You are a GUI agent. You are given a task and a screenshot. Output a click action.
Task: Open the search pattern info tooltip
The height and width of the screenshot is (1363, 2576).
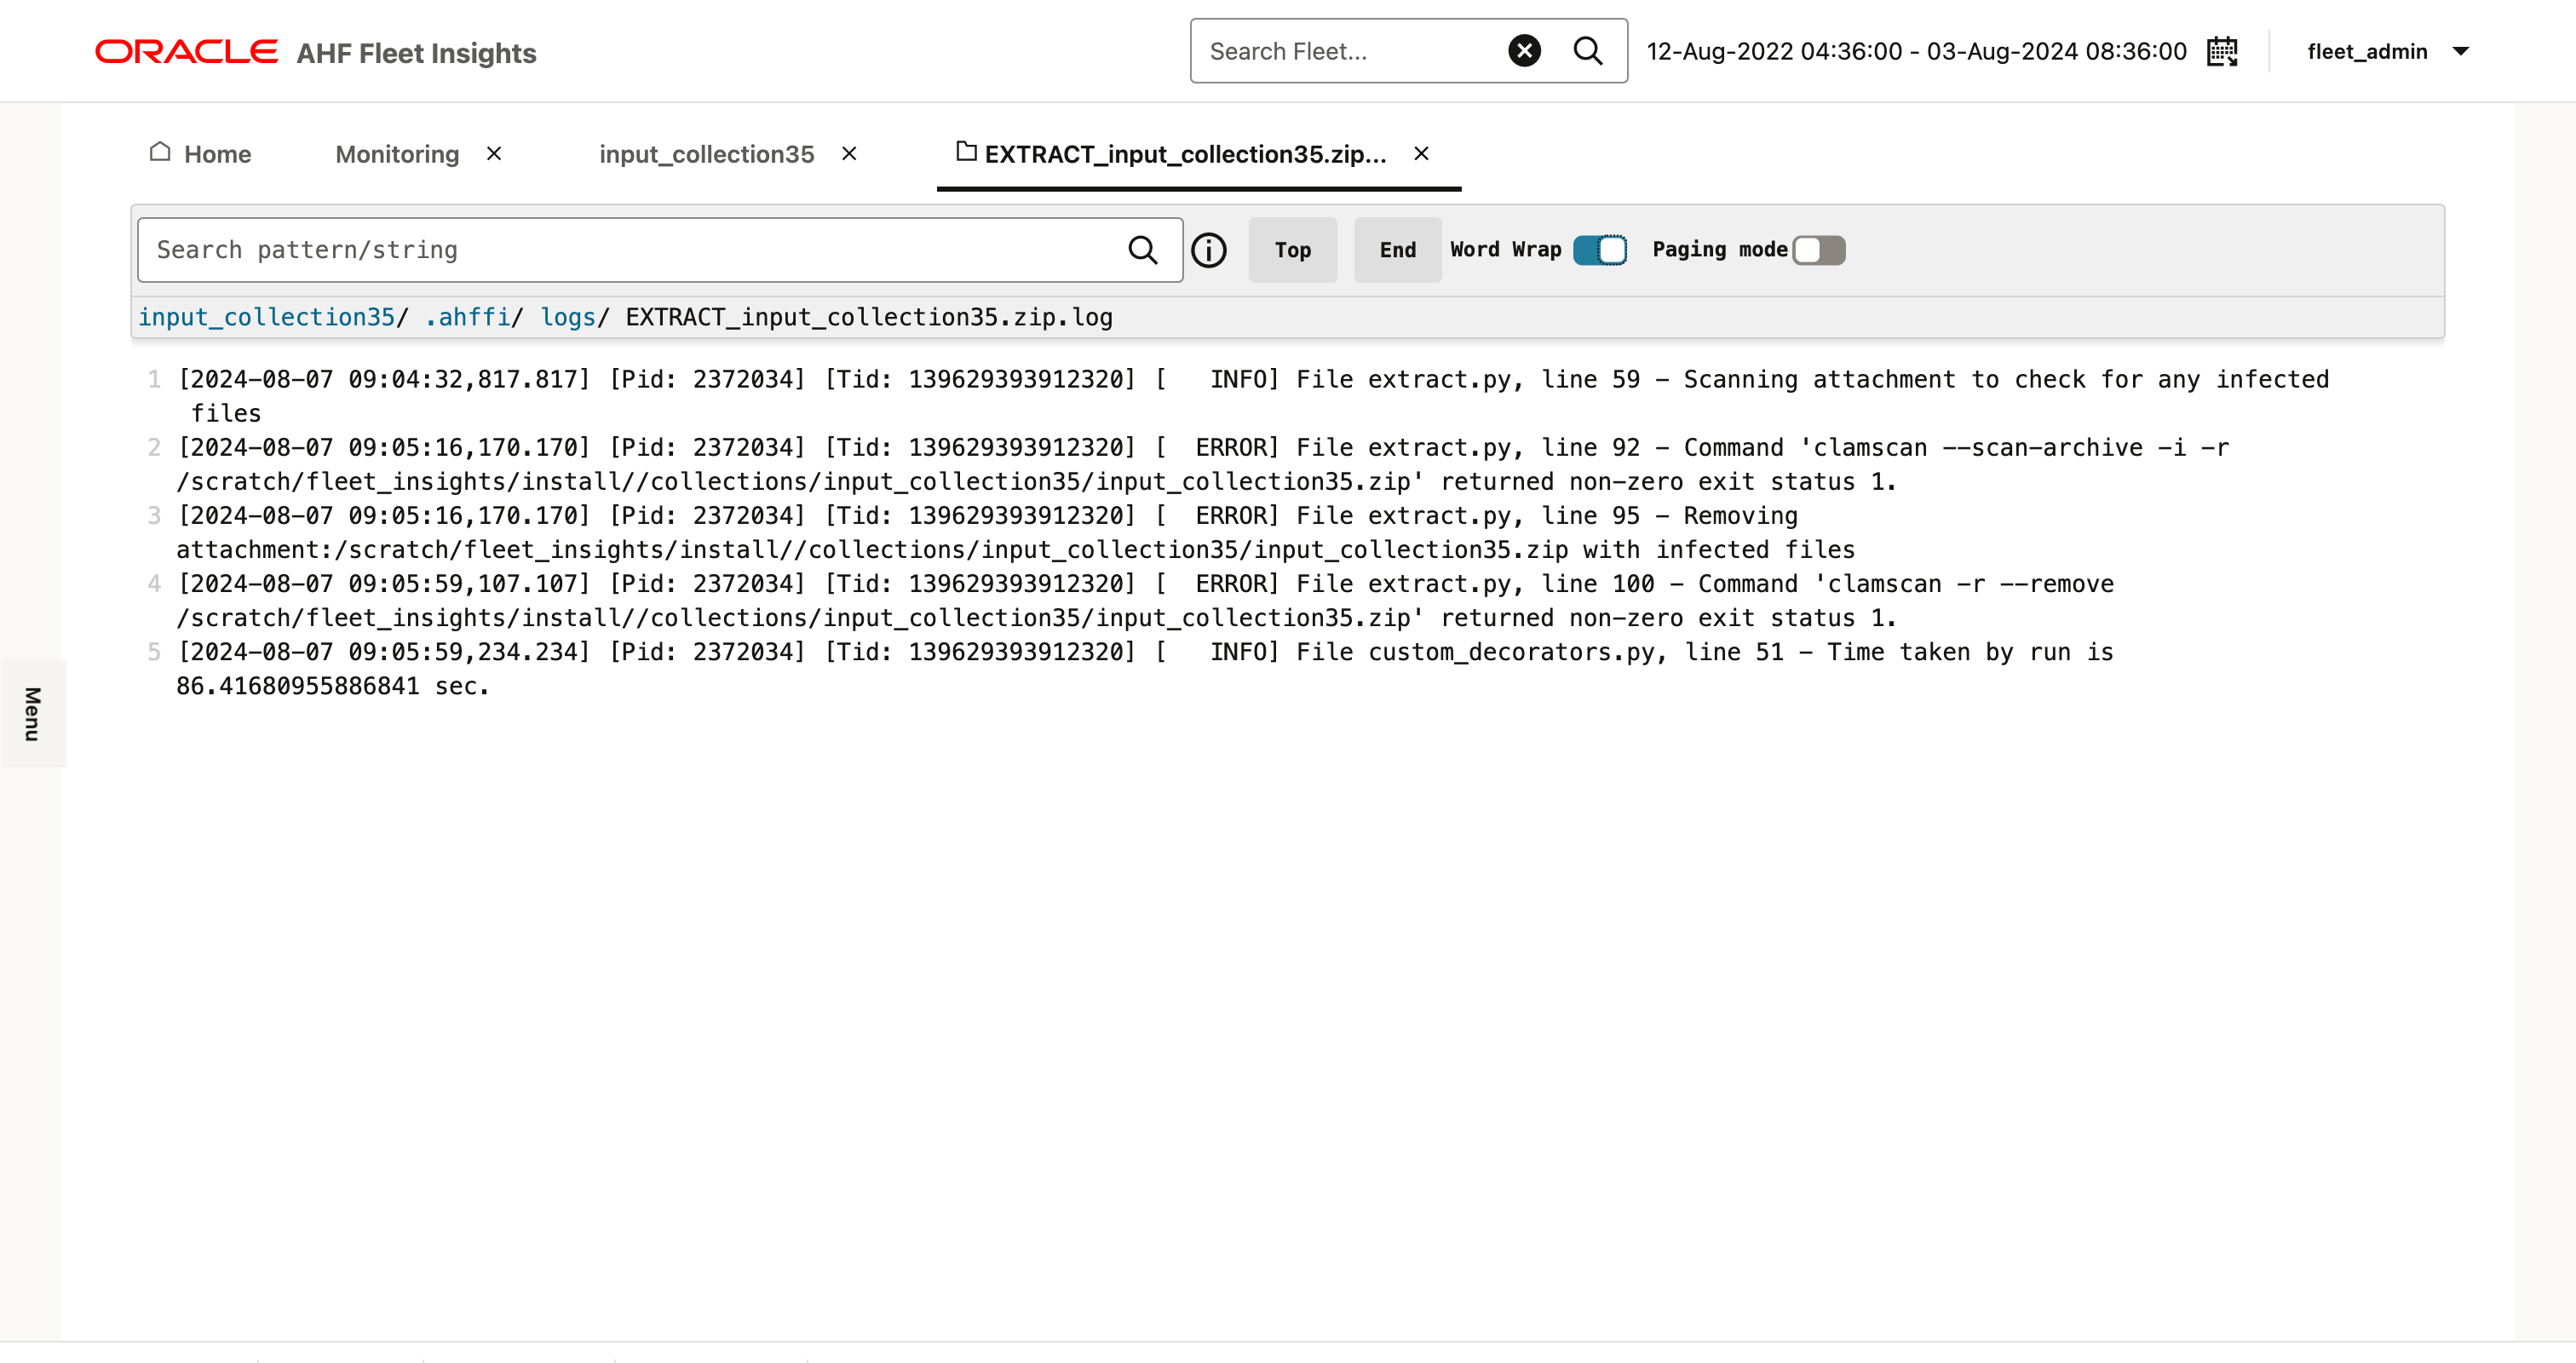click(1209, 250)
